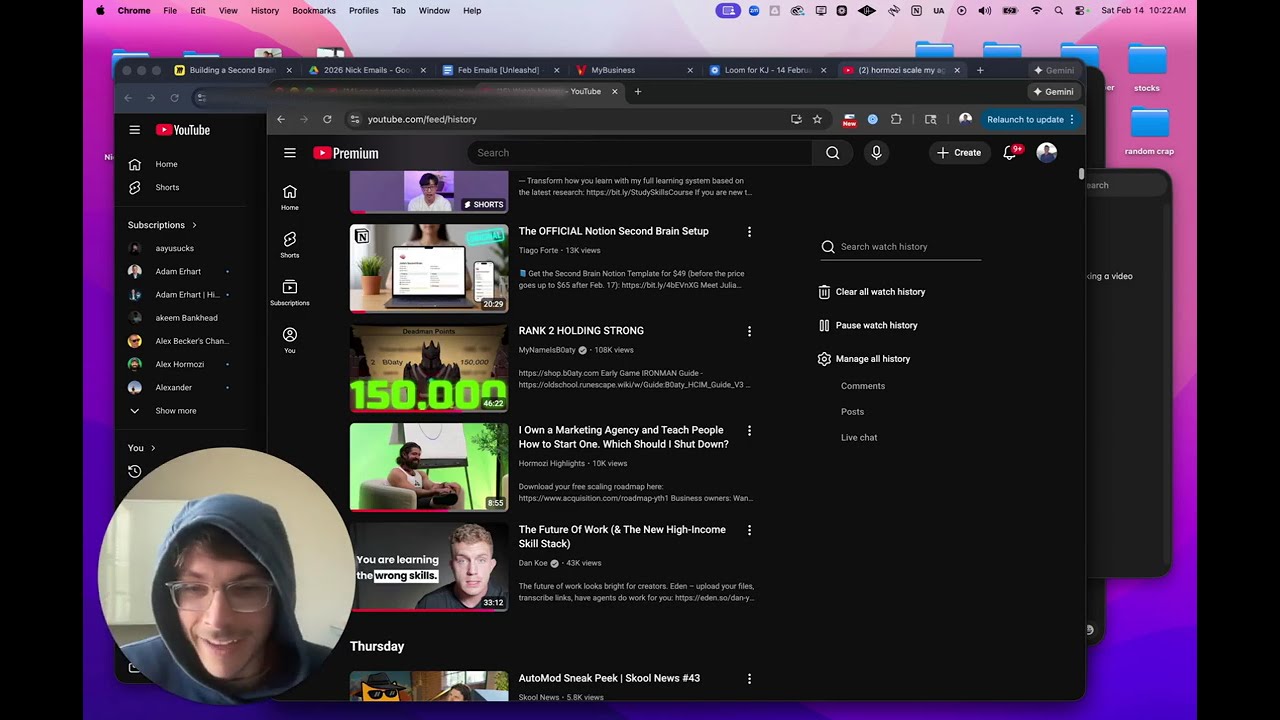Viewport: 1280px width, 720px height.
Task: Open the Live chat history link
Action: 859,438
